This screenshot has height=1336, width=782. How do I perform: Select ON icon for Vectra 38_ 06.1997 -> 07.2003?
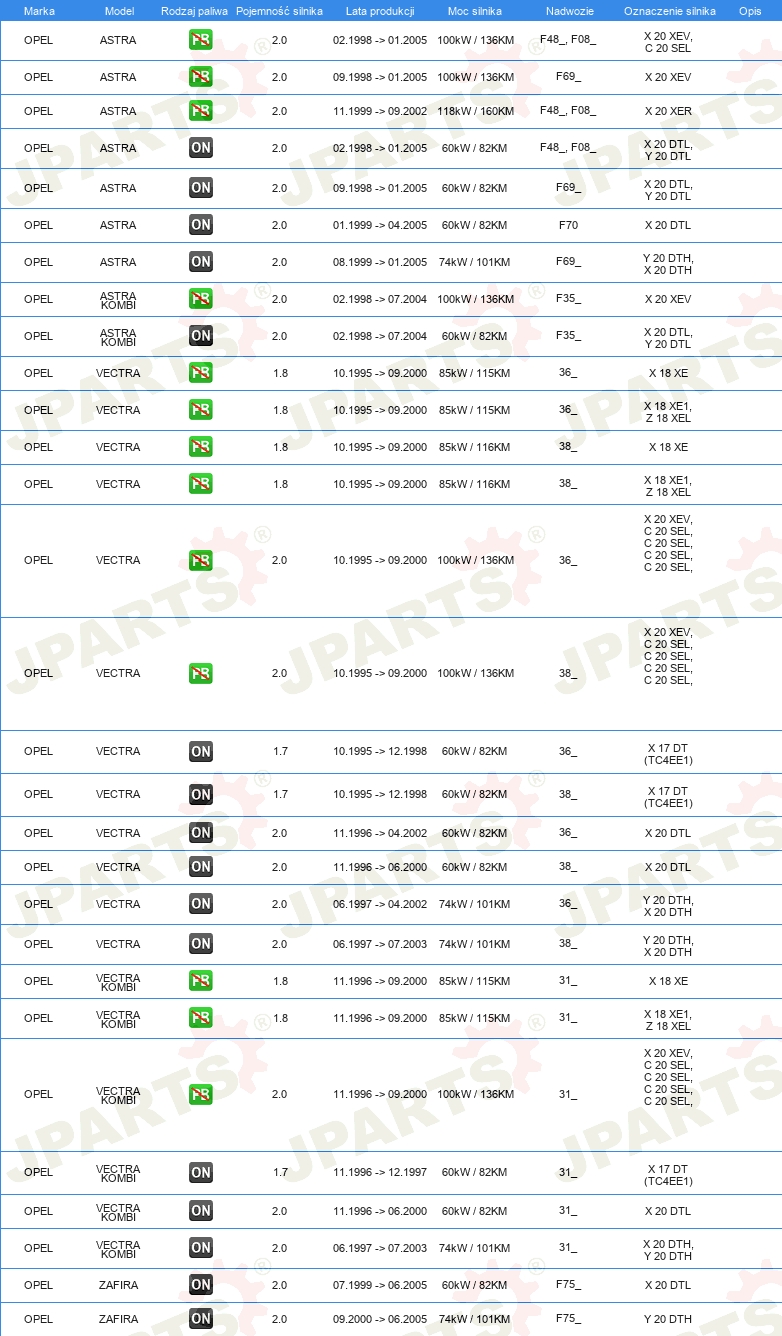click(201, 944)
